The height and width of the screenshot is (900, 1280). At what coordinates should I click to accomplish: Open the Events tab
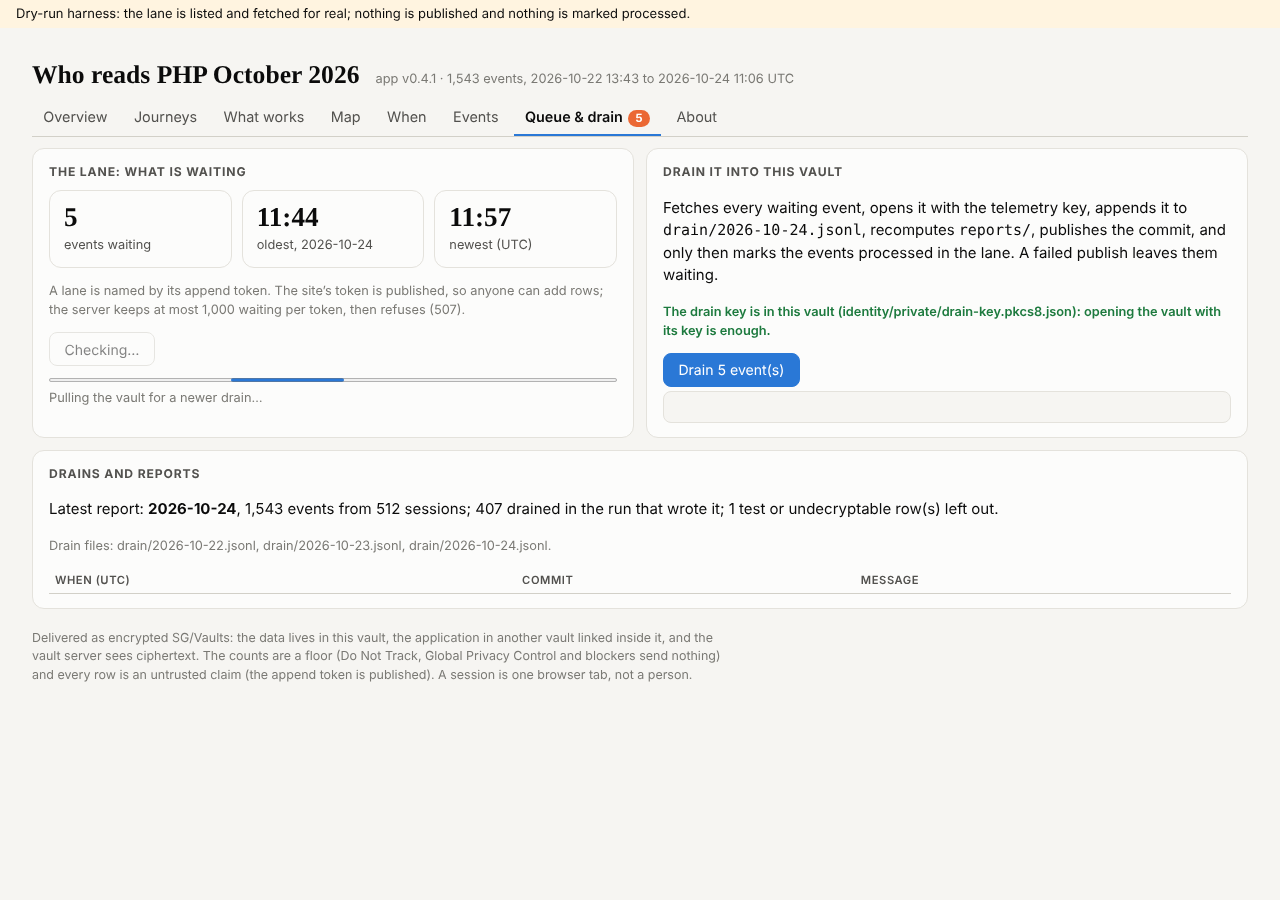pyautogui.click(x=475, y=117)
